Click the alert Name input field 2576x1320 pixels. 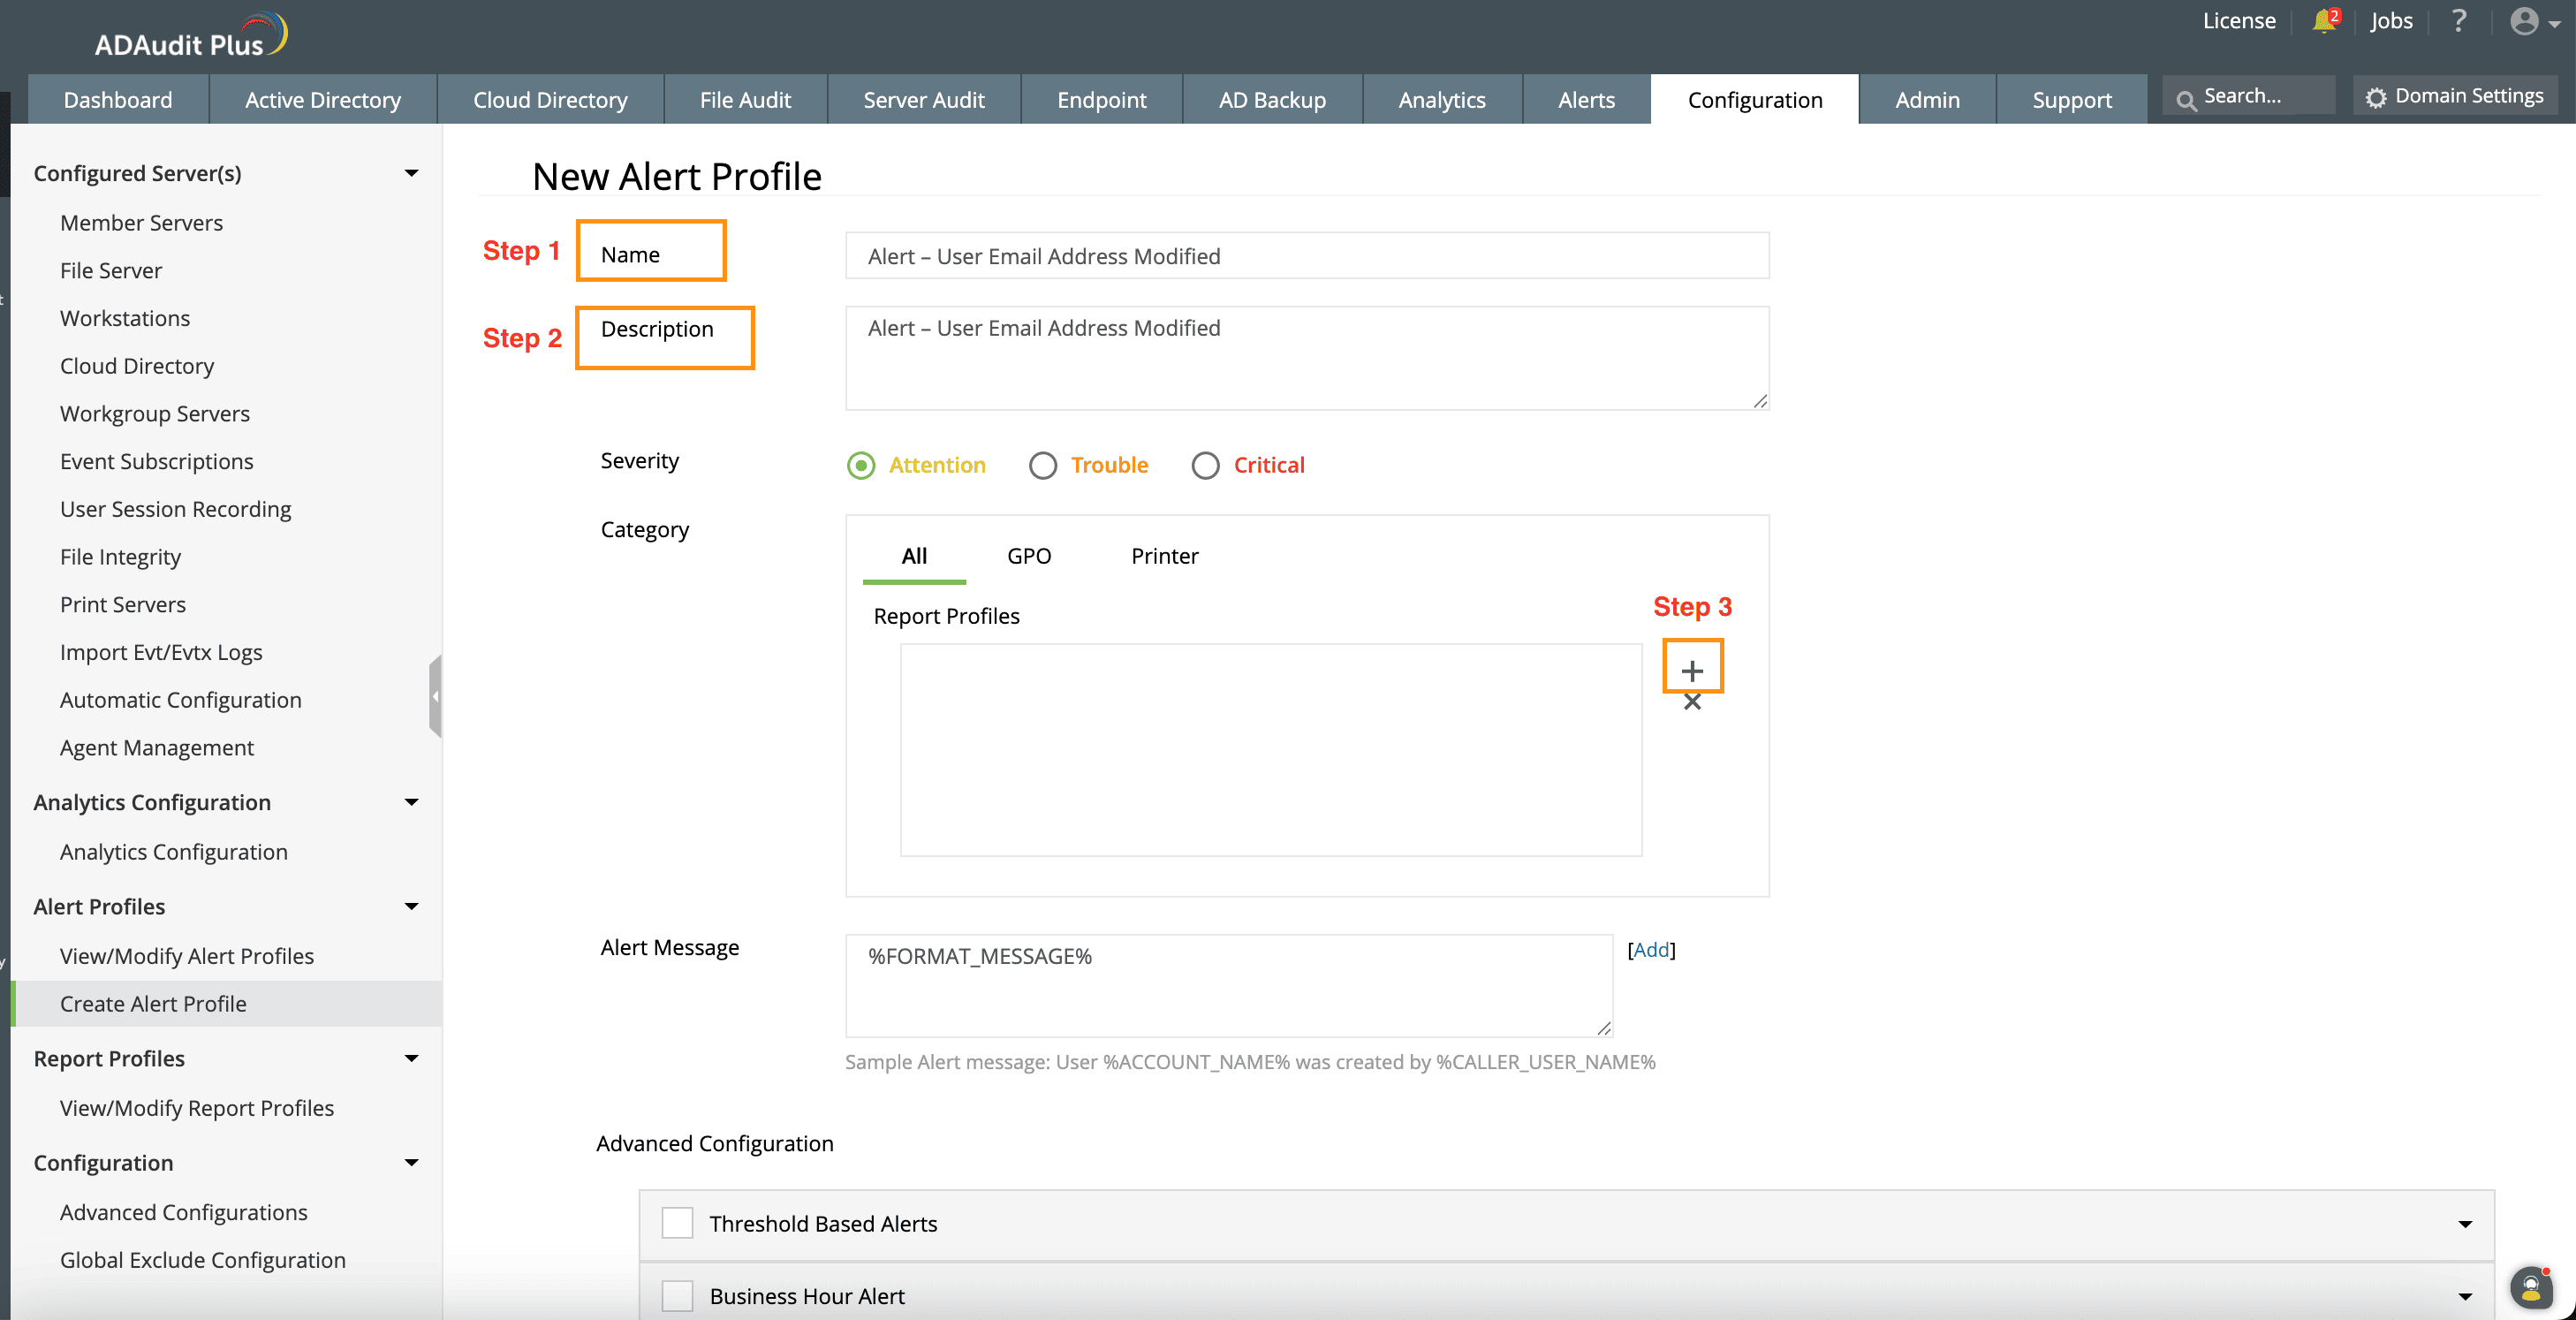[x=1306, y=256]
